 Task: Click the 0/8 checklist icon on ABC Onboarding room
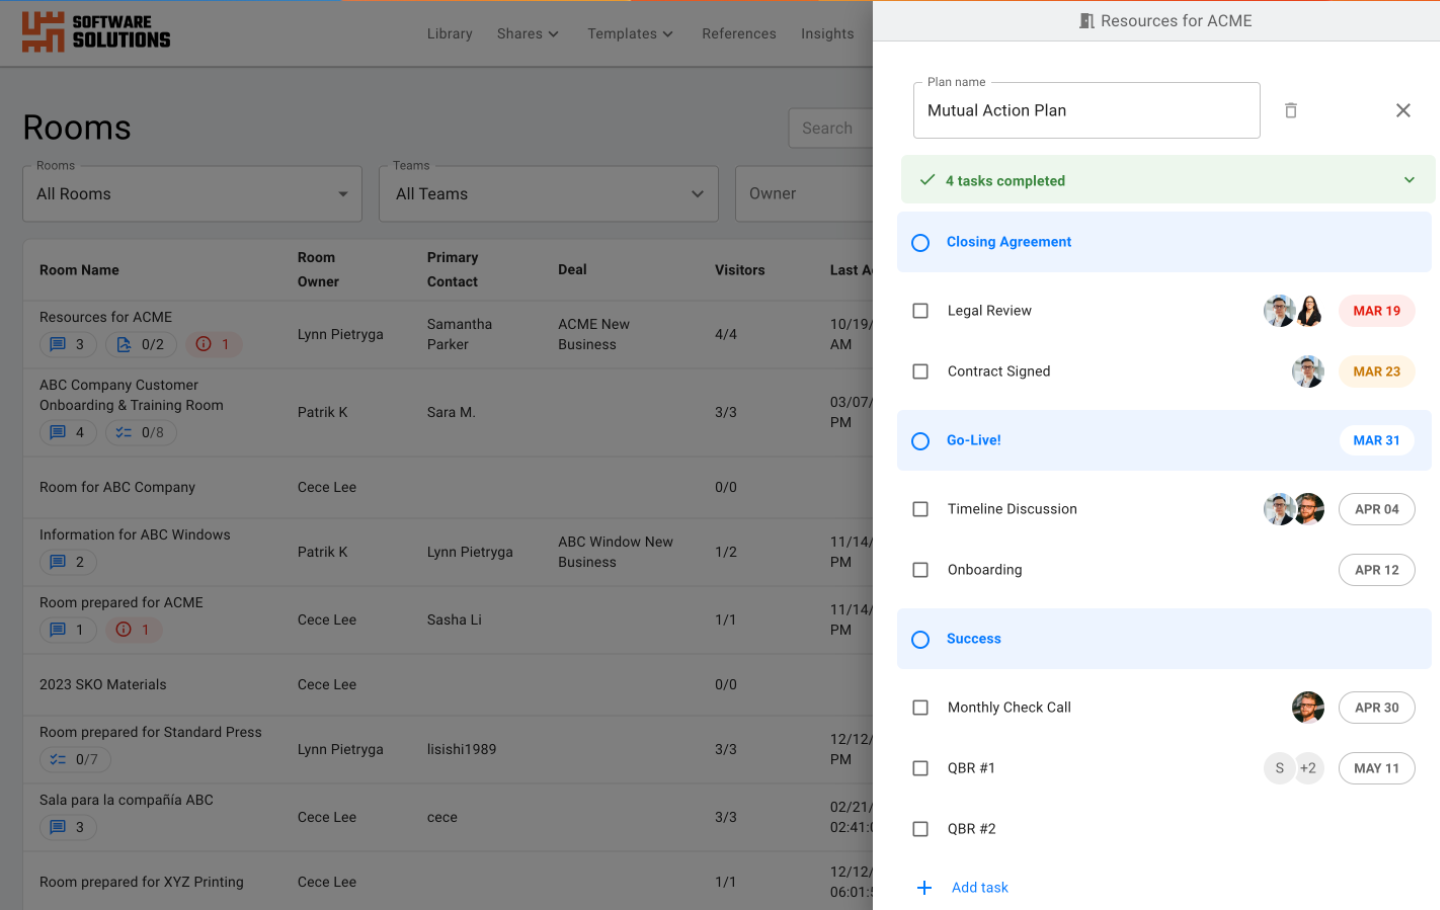[x=141, y=432]
